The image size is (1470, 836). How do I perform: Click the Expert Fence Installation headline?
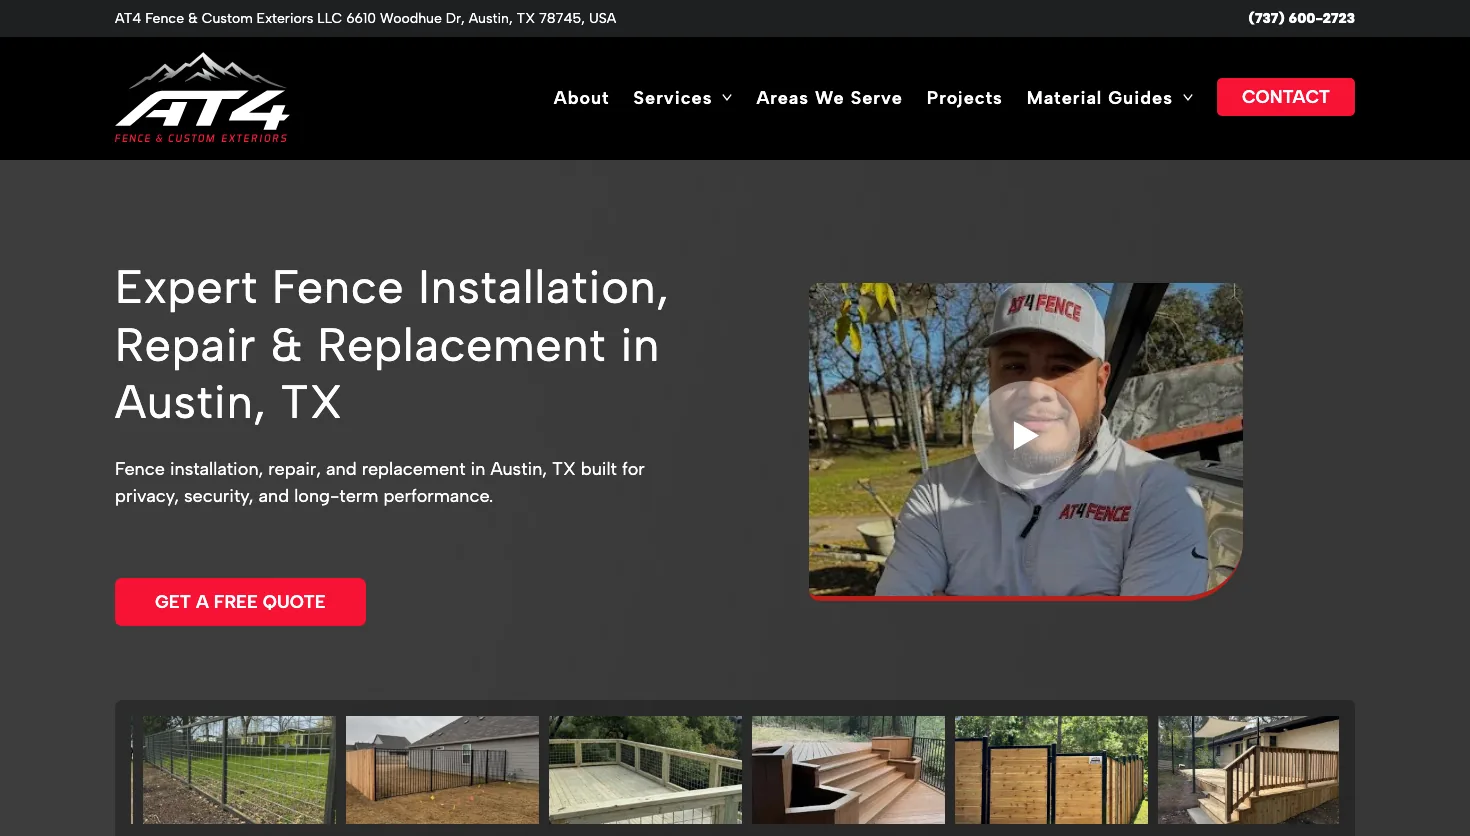[x=391, y=345]
